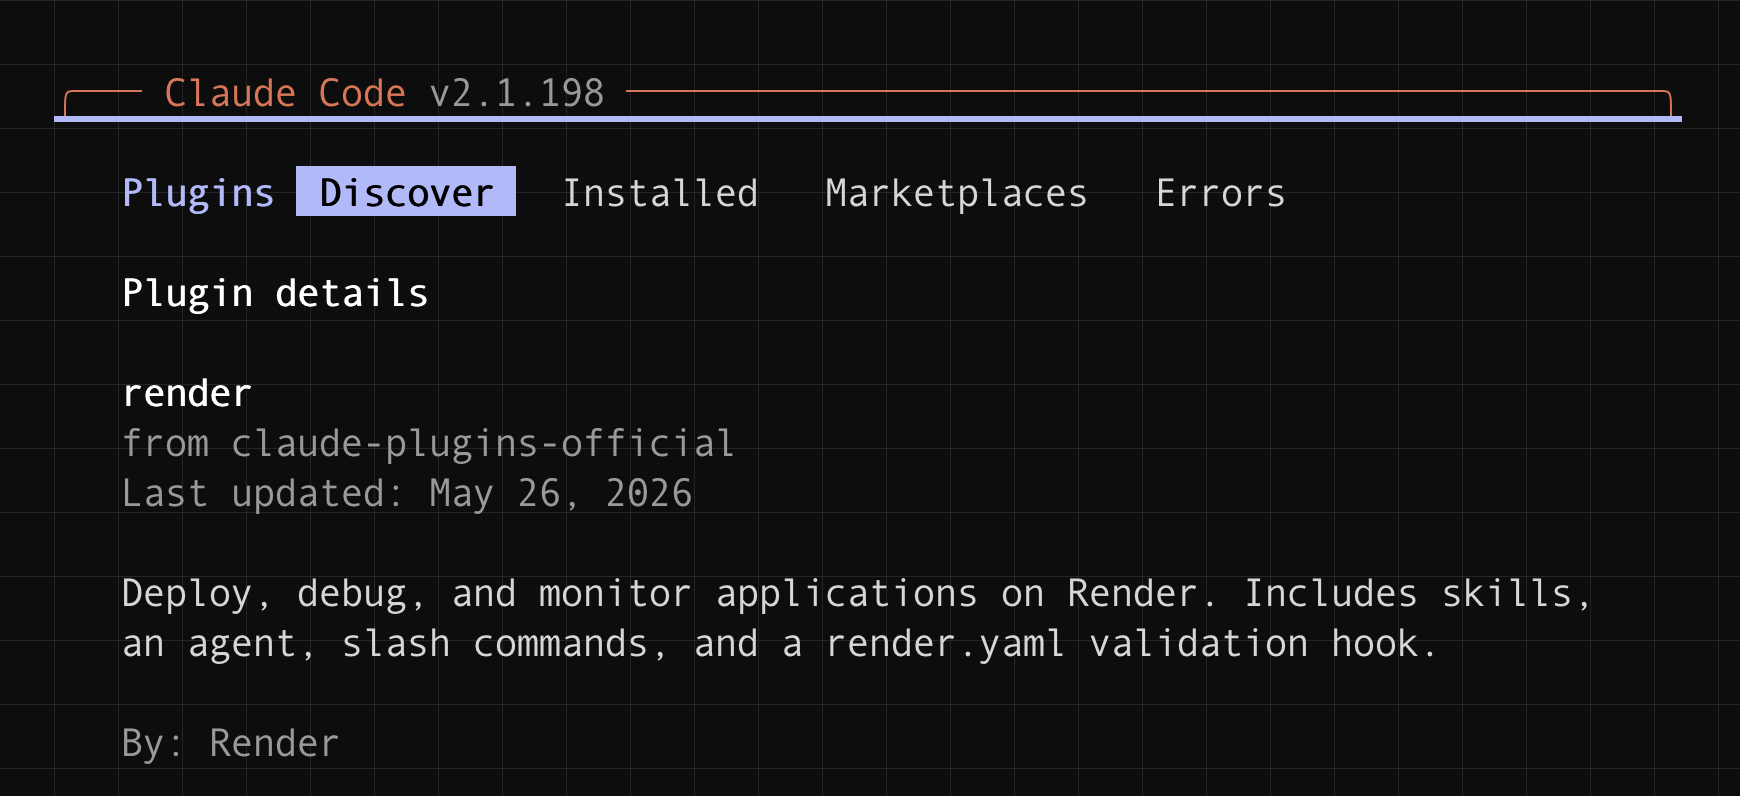Open the Installed tab
1740x796 pixels.
[x=660, y=193]
